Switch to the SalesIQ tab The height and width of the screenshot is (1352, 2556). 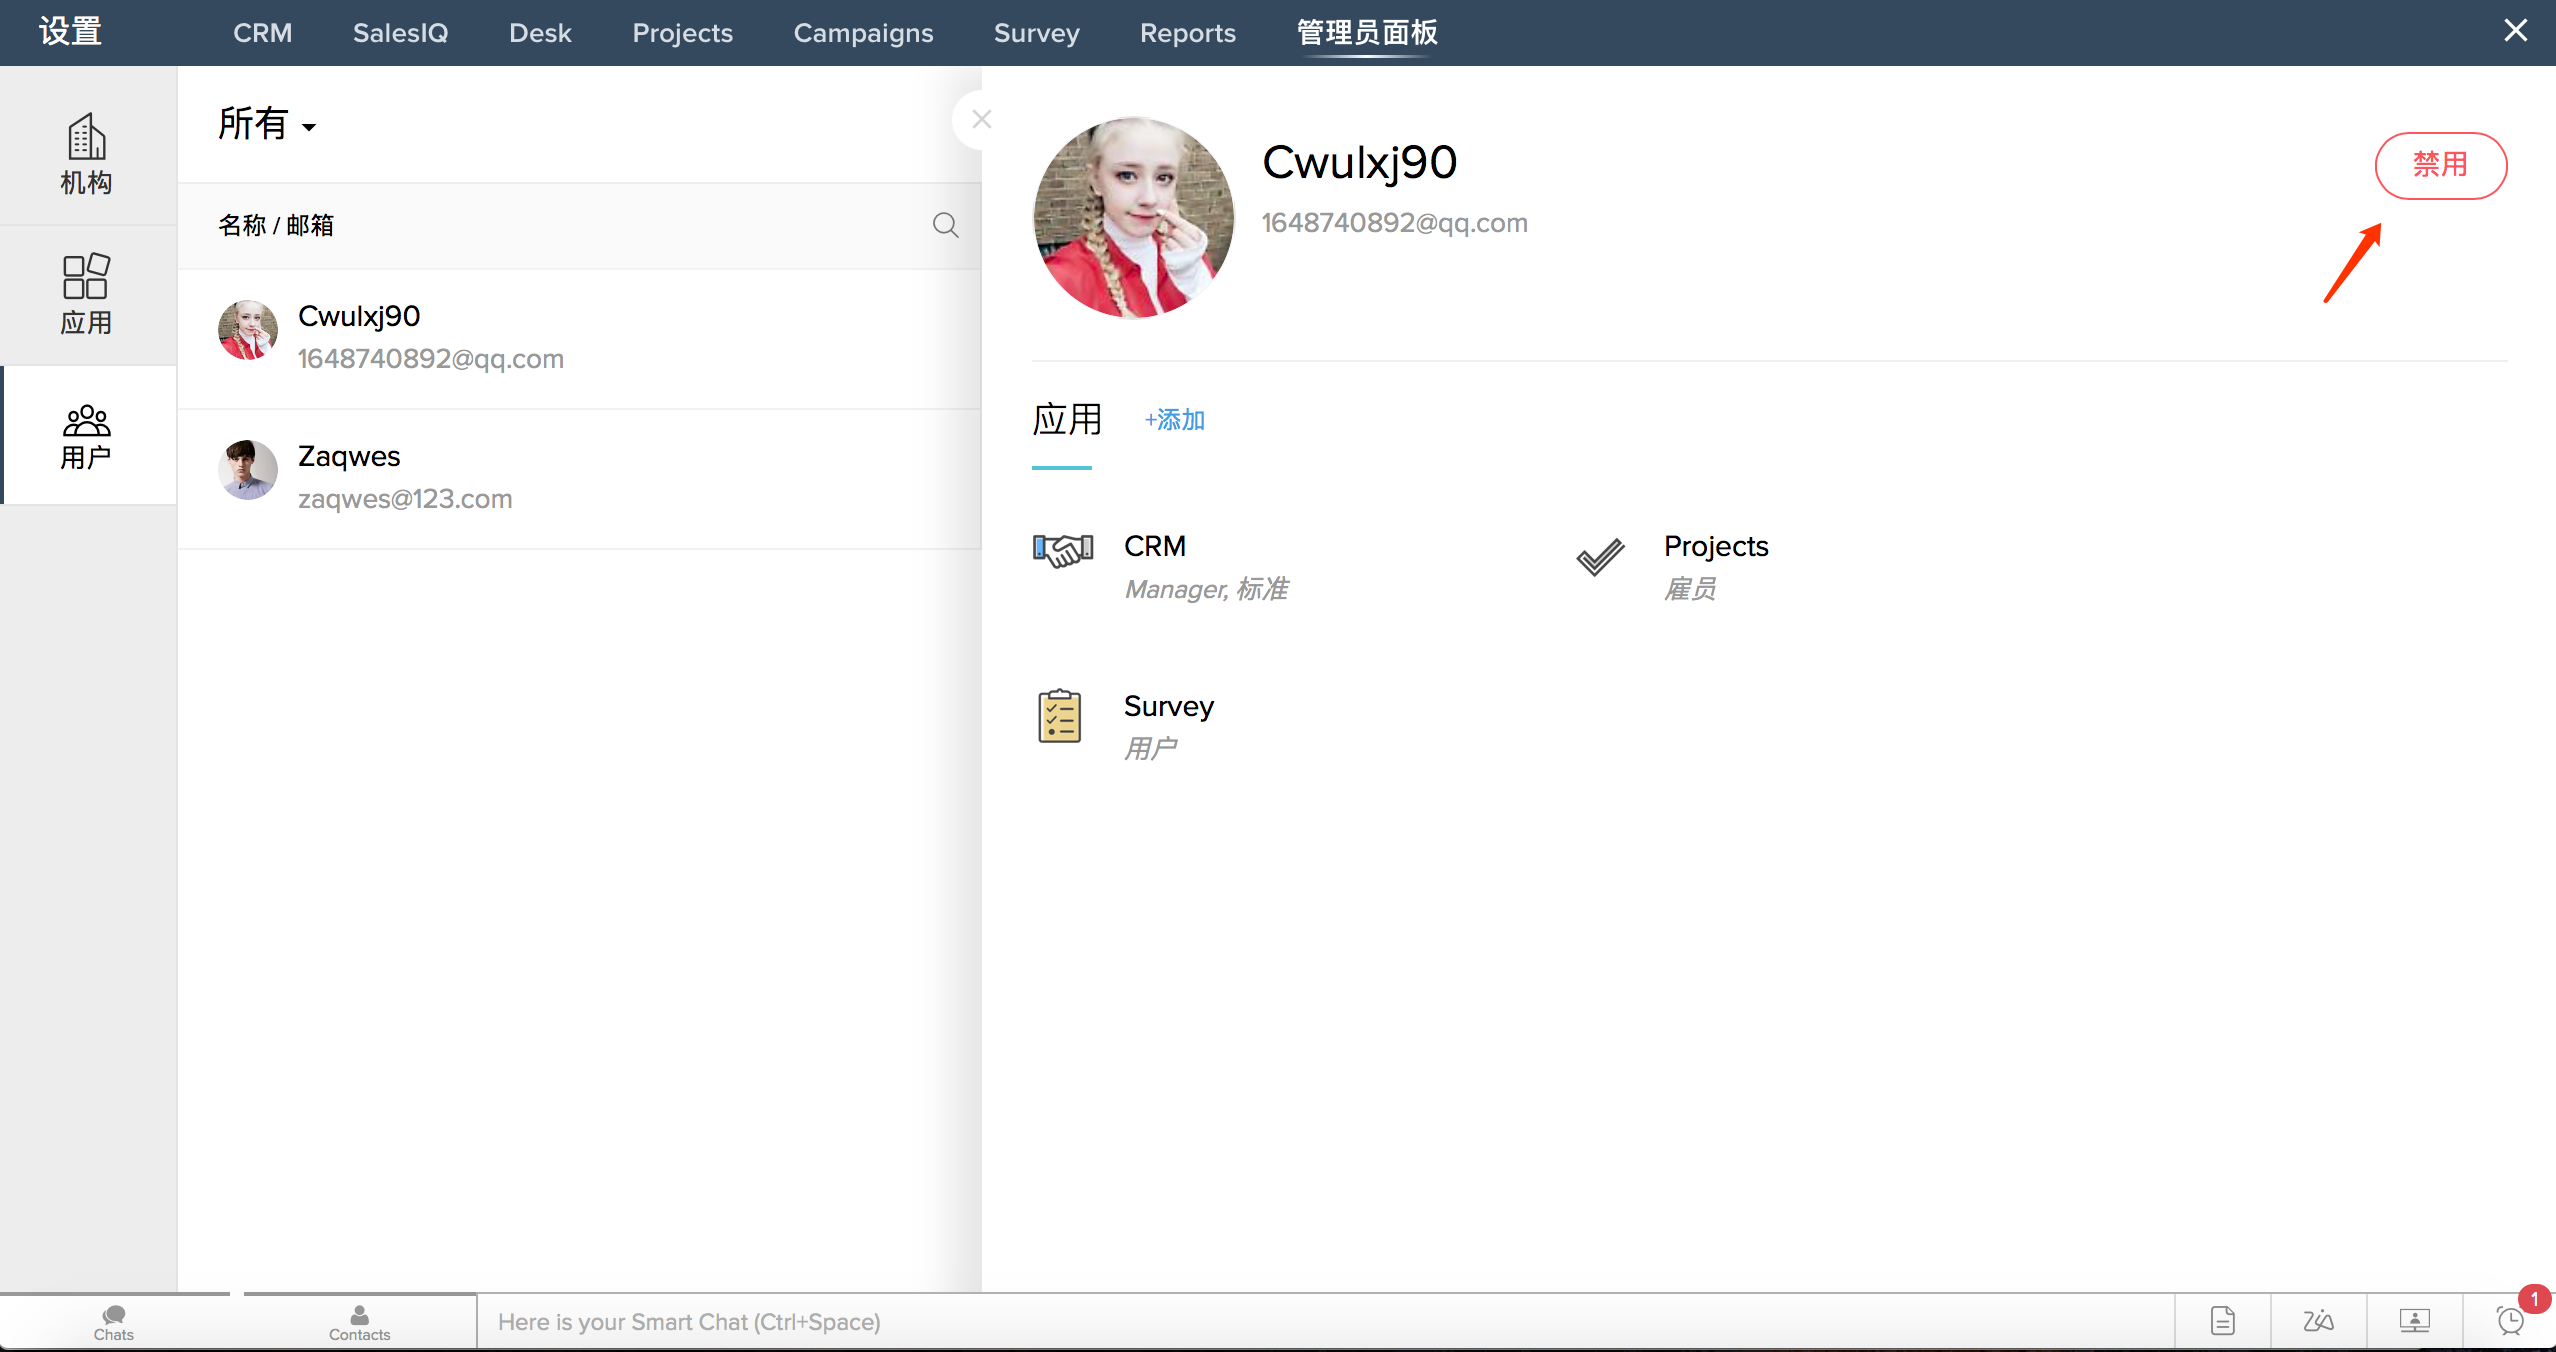click(400, 33)
